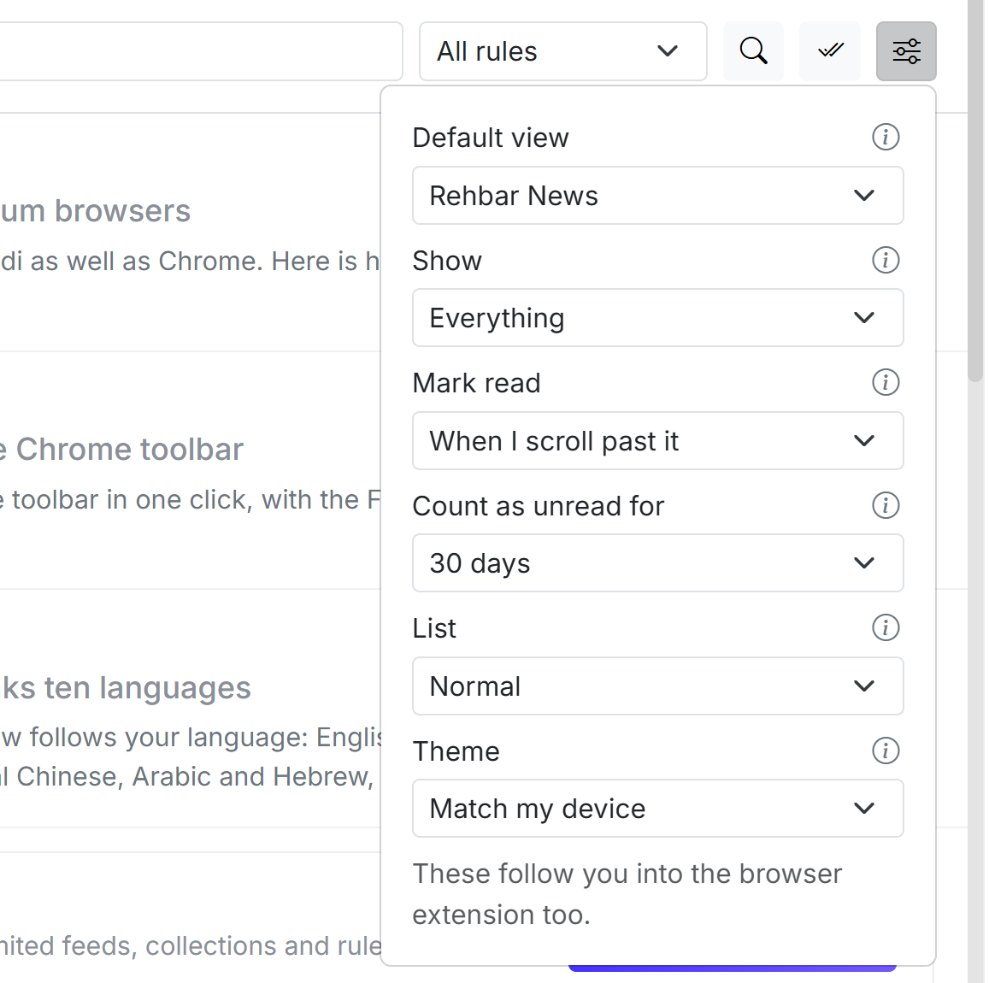Open the article ending in um browsers
Screen dimensions: 989x983
[95, 211]
